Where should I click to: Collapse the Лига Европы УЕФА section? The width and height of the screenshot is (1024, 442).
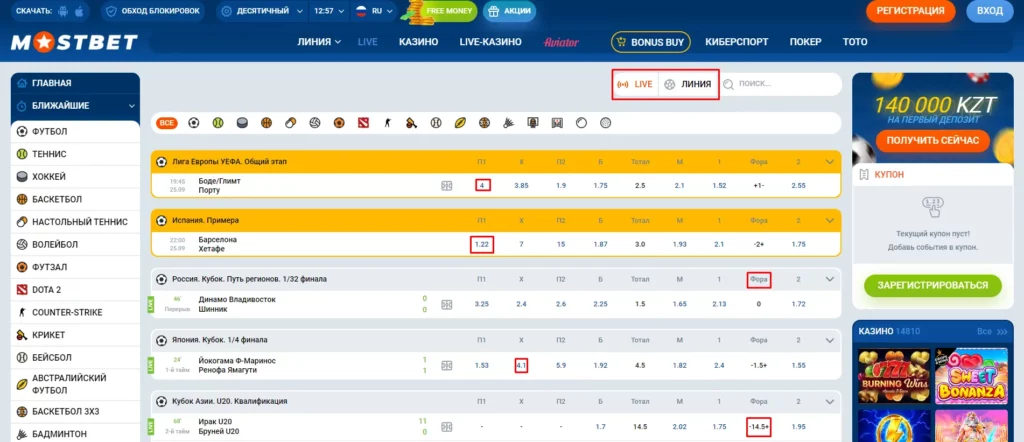(x=830, y=161)
